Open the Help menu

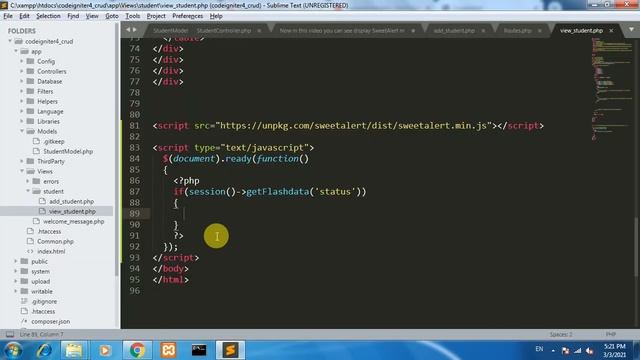click(x=216, y=16)
